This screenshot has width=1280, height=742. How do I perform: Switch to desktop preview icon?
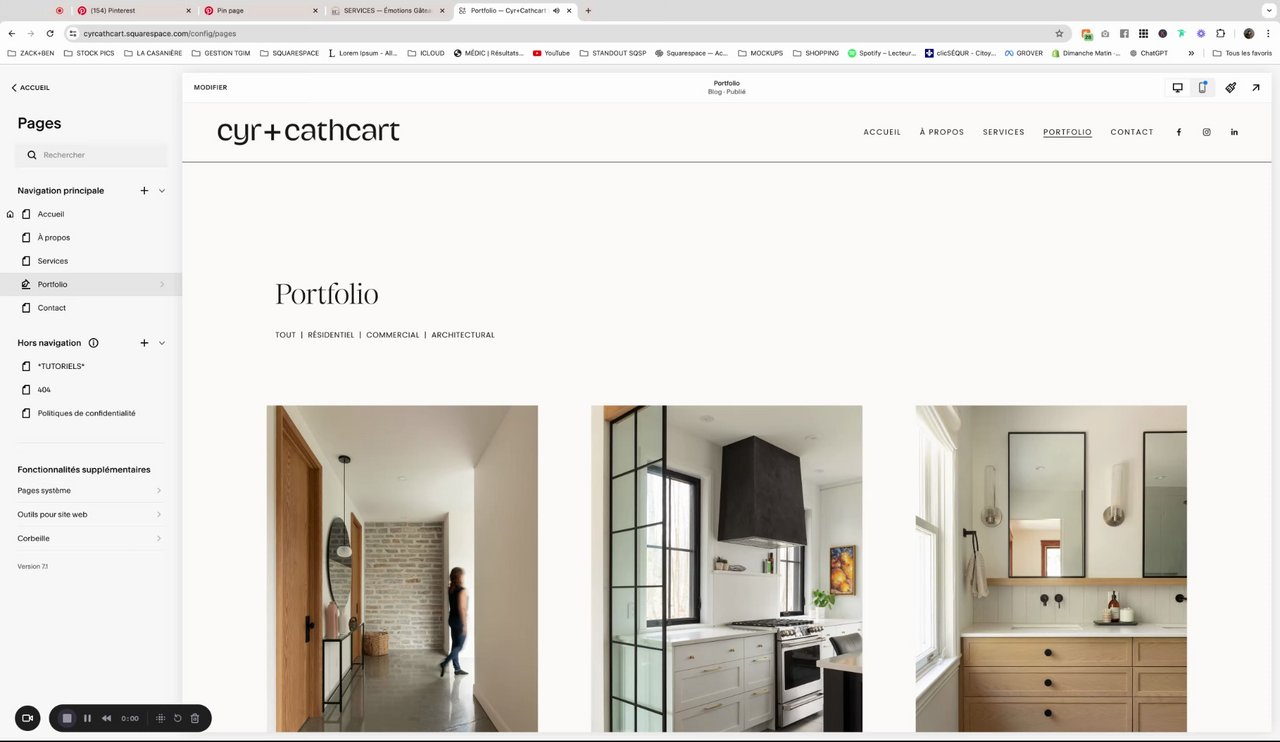coord(1177,88)
